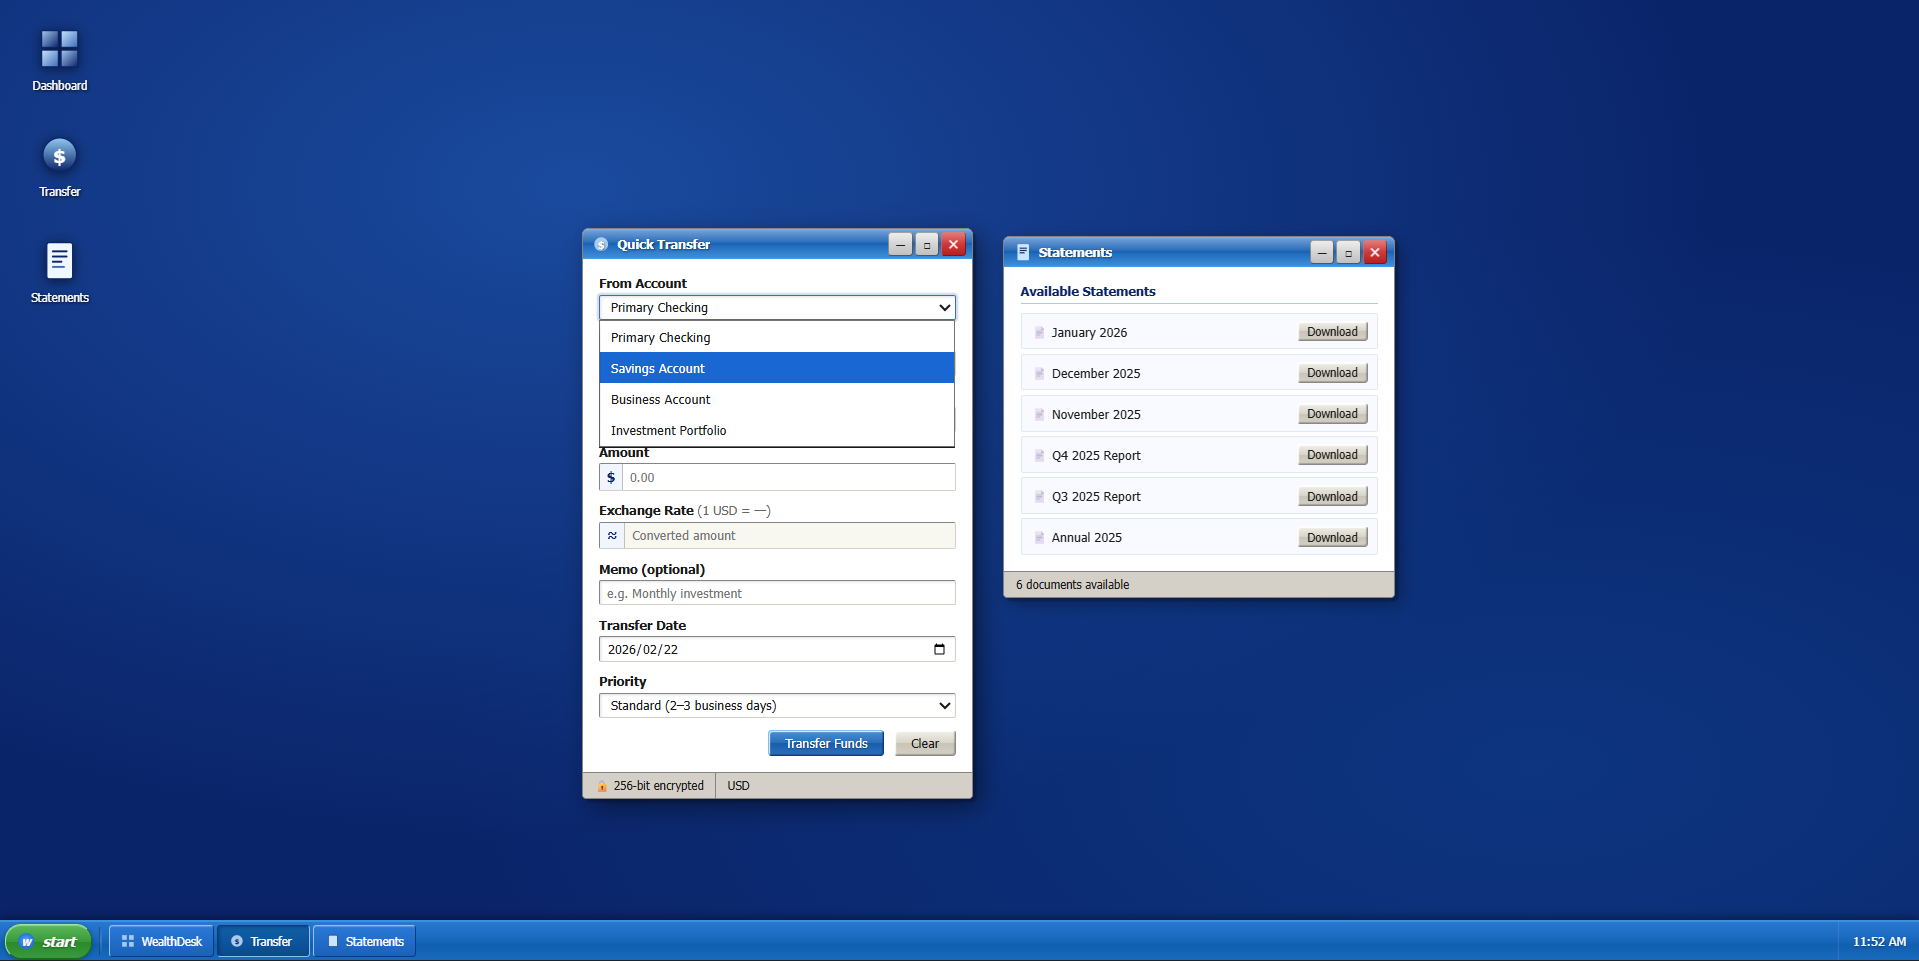This screenshot has width=1919, height=961.
Task: Click the dollar sign icon beside Amount field
Action: click(610, 477)
